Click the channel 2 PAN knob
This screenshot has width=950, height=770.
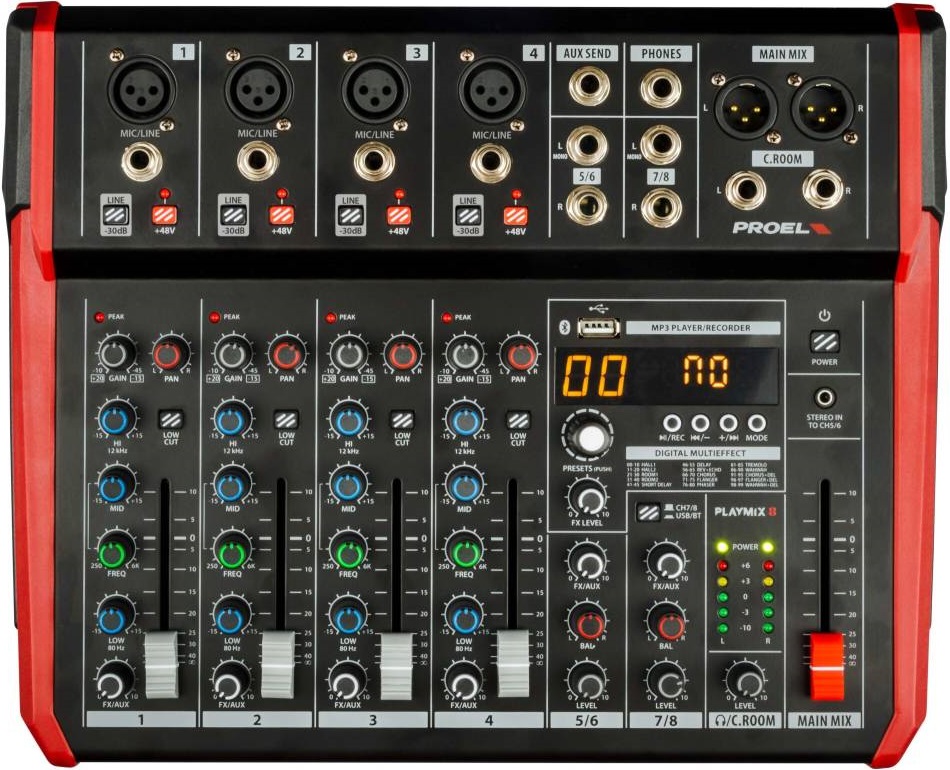[287, 354]
